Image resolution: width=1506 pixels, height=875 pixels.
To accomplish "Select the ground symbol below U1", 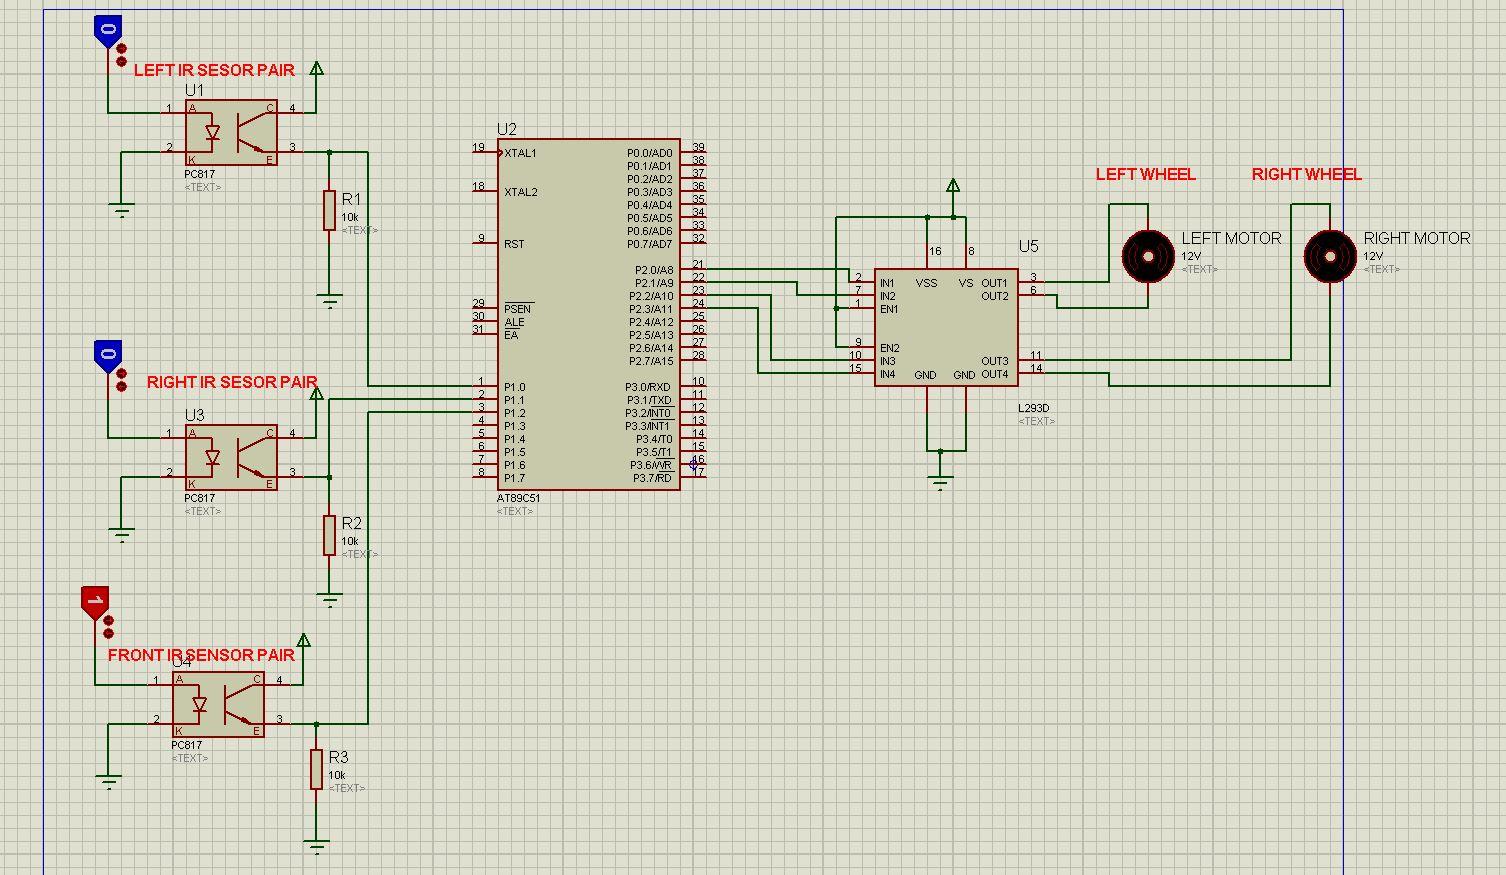I will [x=120, y=205].
